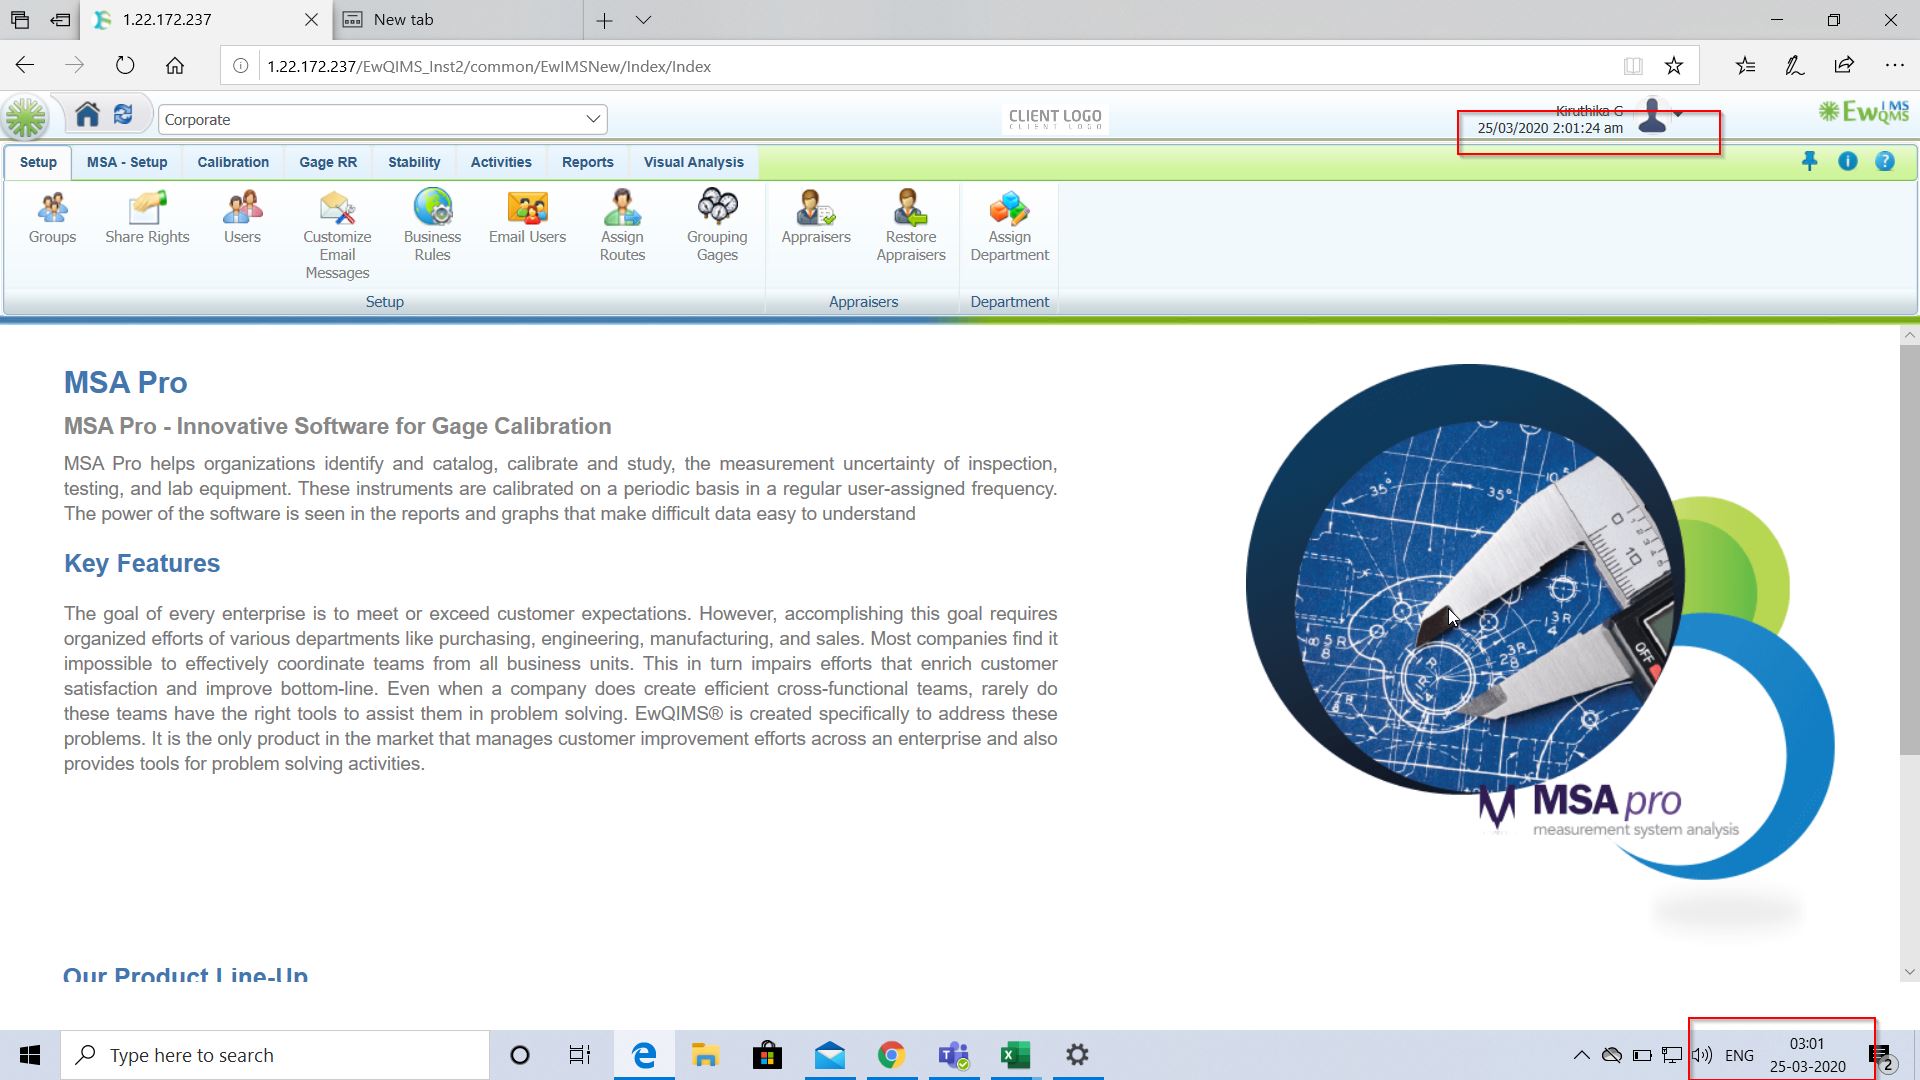Open the Windows Start menu

tap(30, 1055)
